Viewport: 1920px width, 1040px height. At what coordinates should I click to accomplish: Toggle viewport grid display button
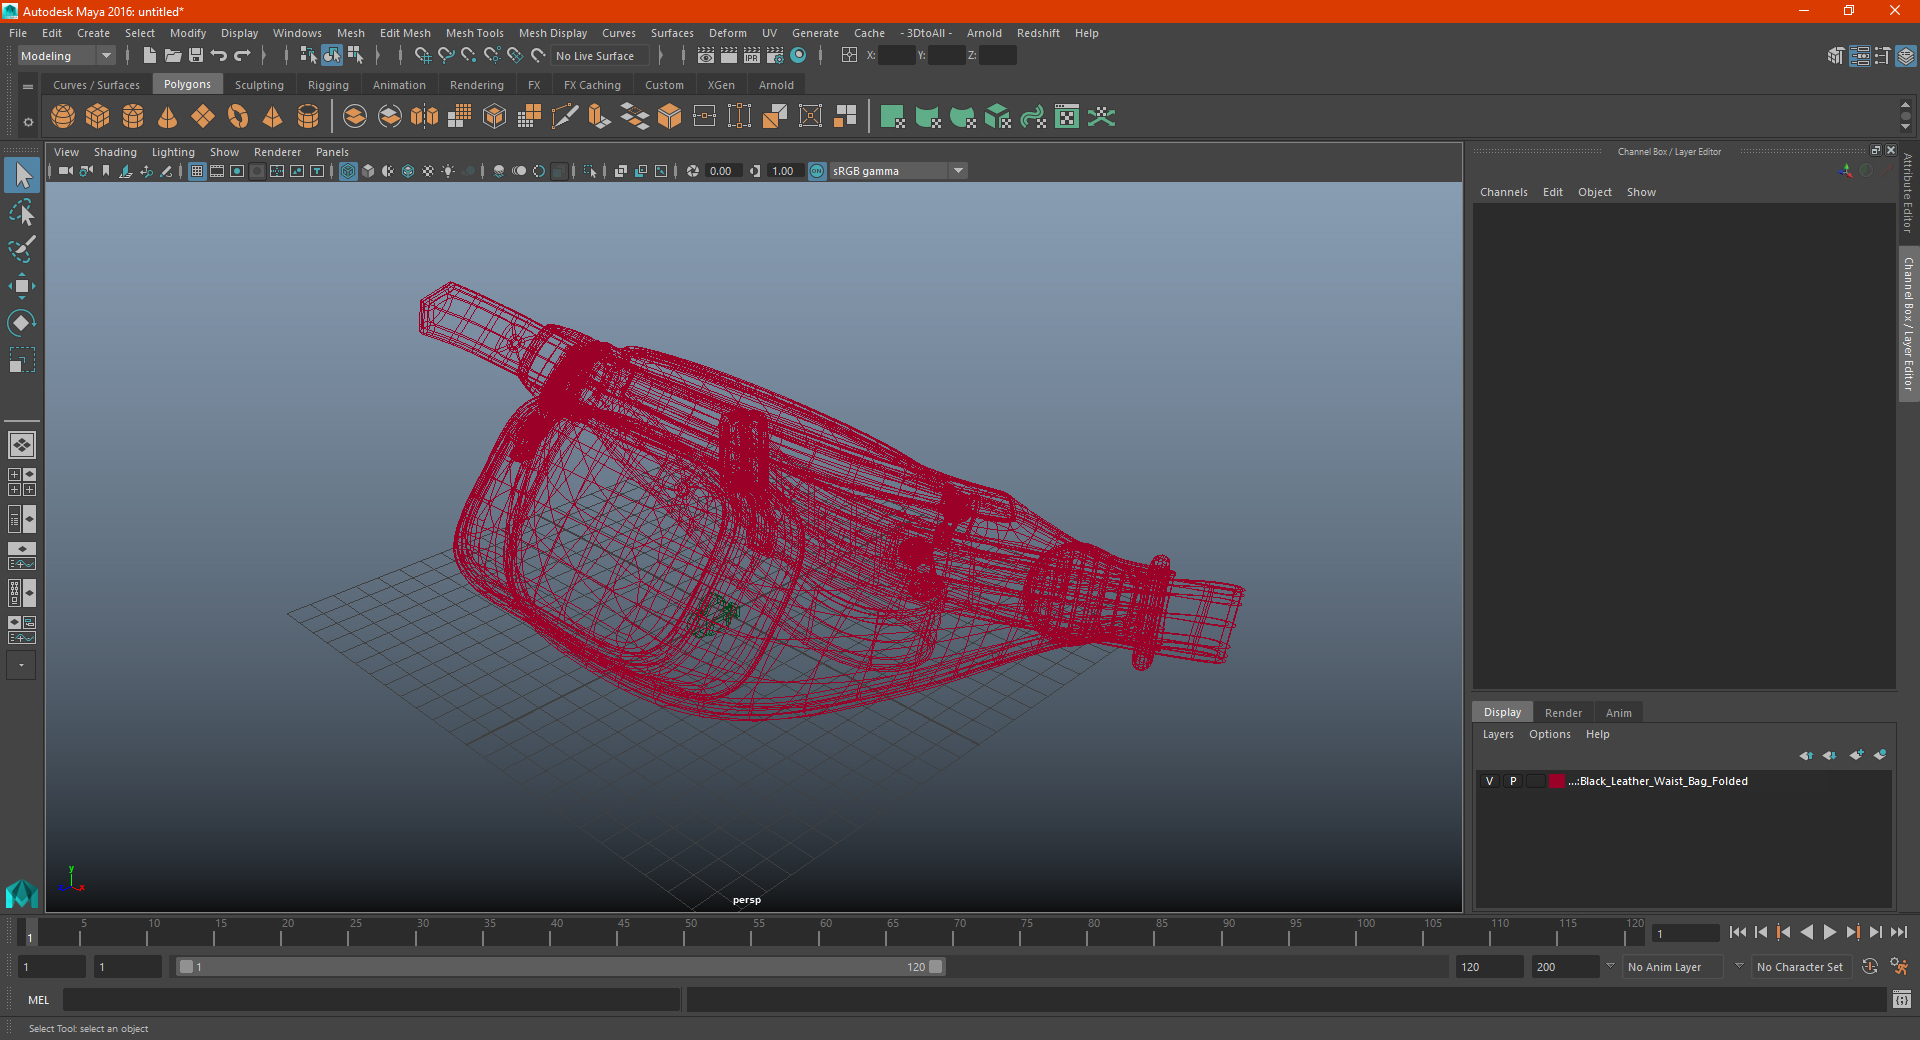coord(197,171)
